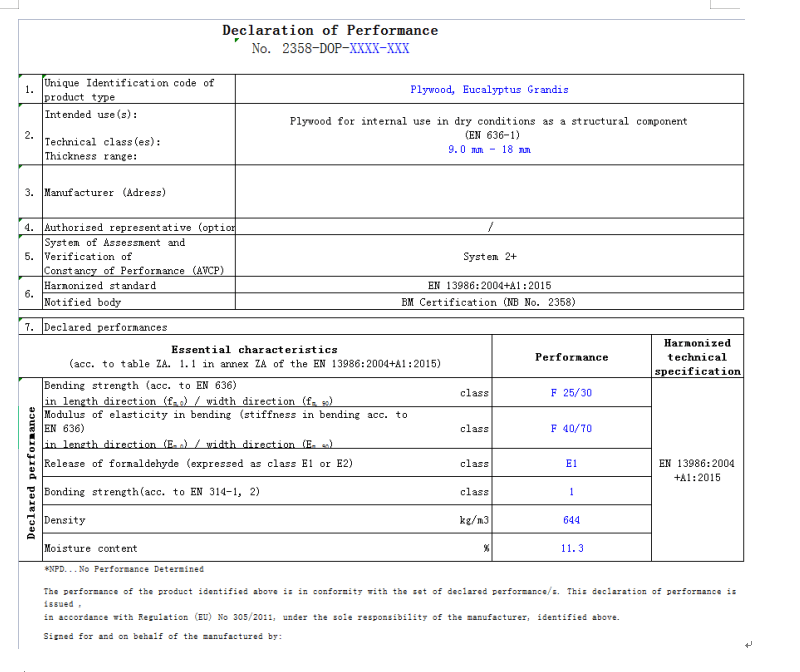Click the document number 2358-DOP-XXXX-XXX
This screenshot has height=672, width=800.
(330, 48)
